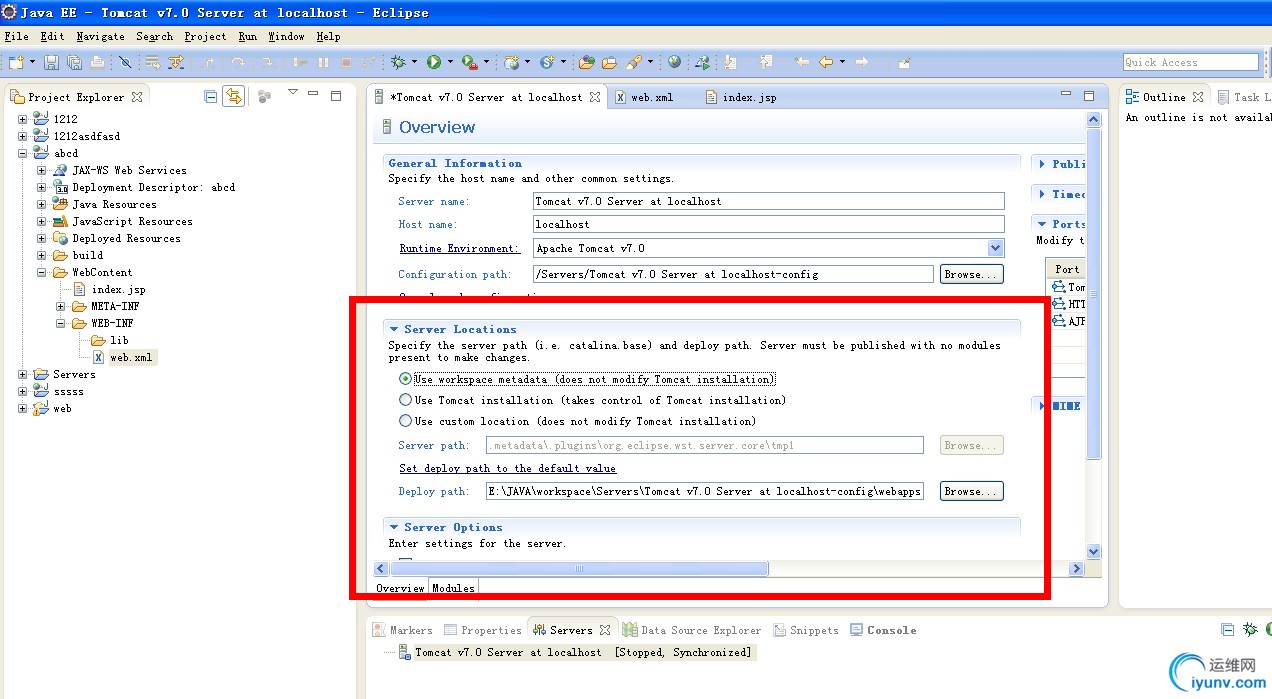Image resolution: width=1272 pixels, height=699 pixels.
Task: Open the Runtime Environment dropdown
Action: click(x=995, y=248)
